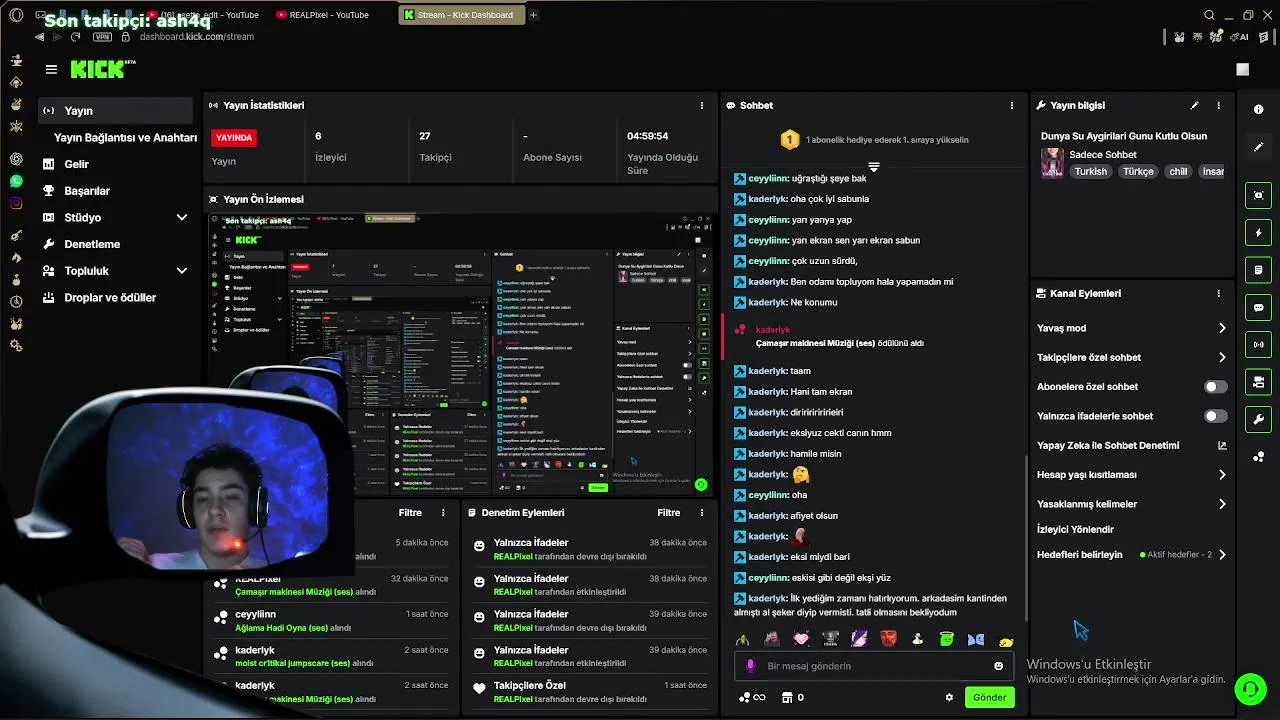This screenshot has width=1280, height=720.
Task: Click the channel points infinity icon
Action: [752, 697]
